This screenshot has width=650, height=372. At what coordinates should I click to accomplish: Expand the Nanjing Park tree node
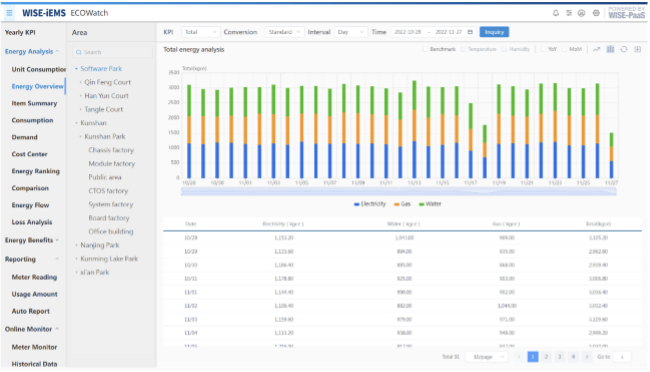point(76,246)
